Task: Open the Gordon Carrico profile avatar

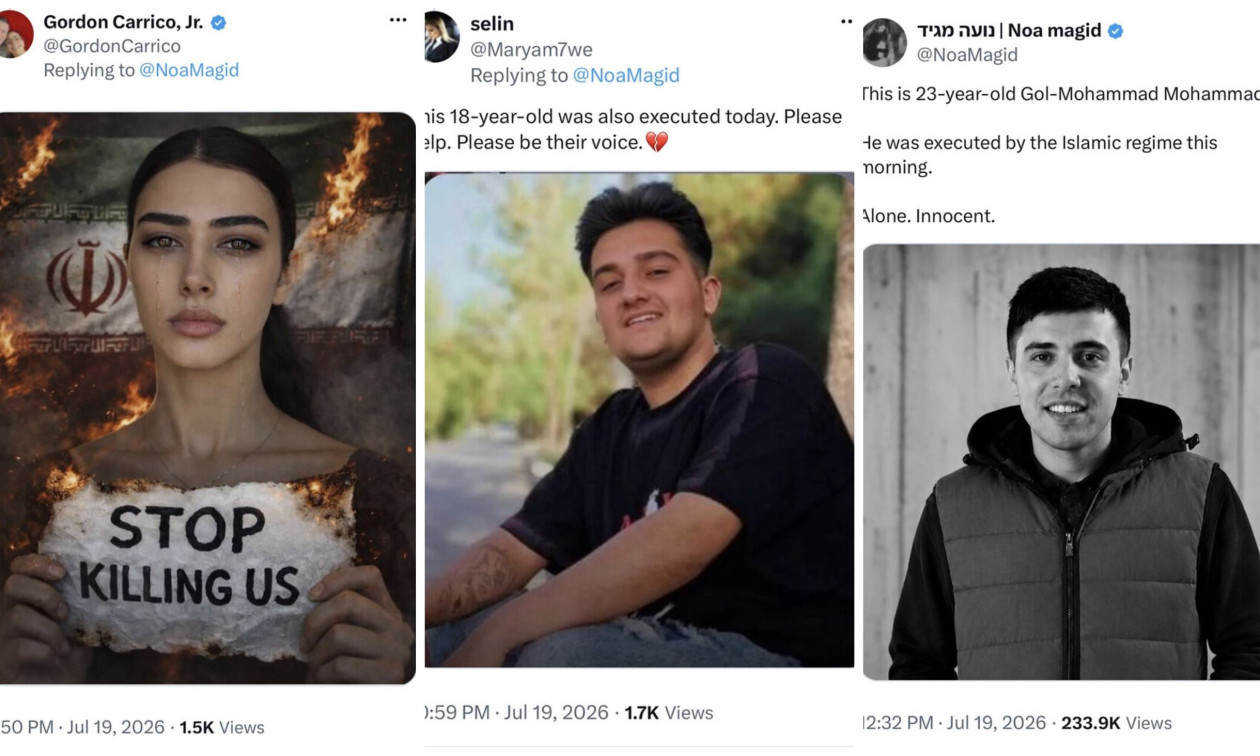Action: (x=15, y=35)
